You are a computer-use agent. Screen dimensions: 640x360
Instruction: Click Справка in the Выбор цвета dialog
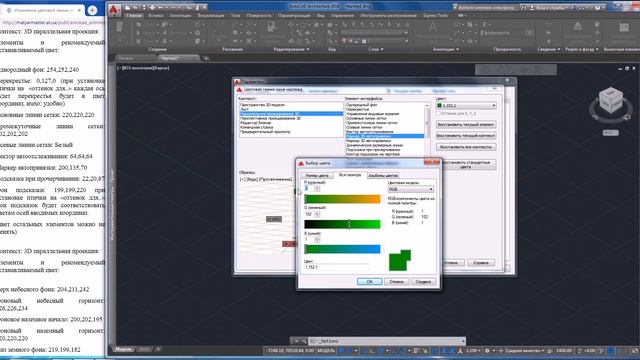423,282
